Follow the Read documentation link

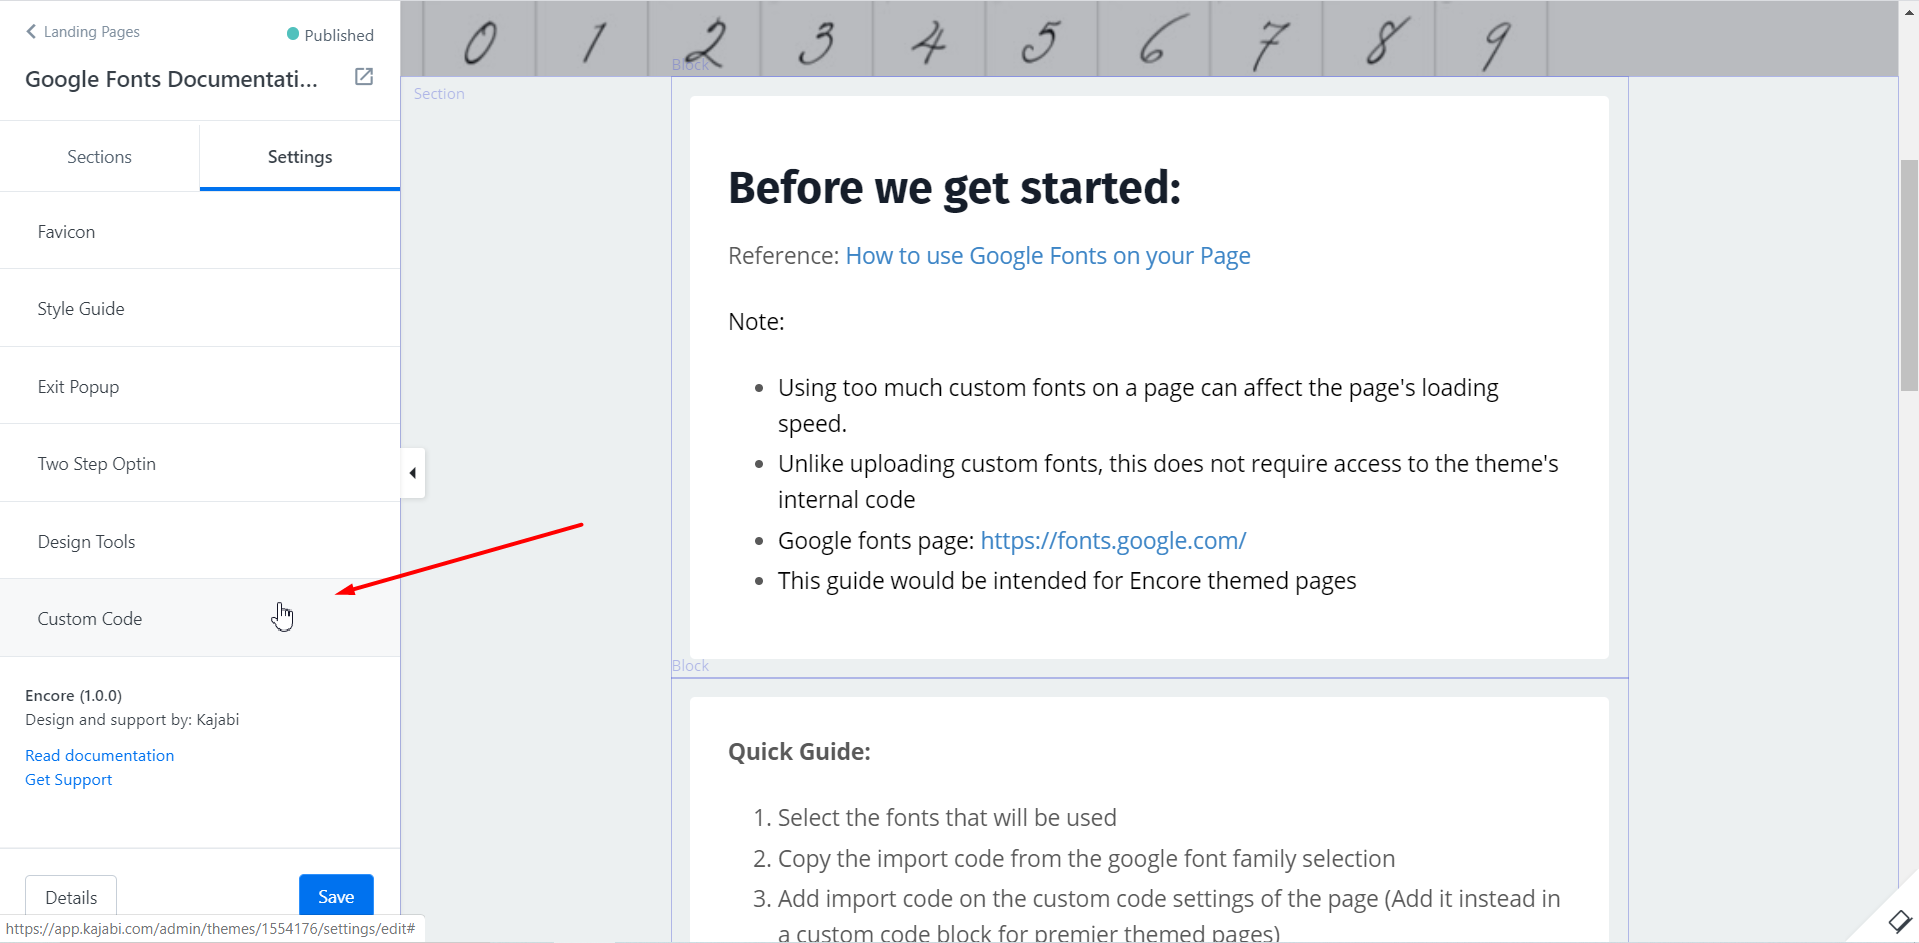(x=99, y=756)
